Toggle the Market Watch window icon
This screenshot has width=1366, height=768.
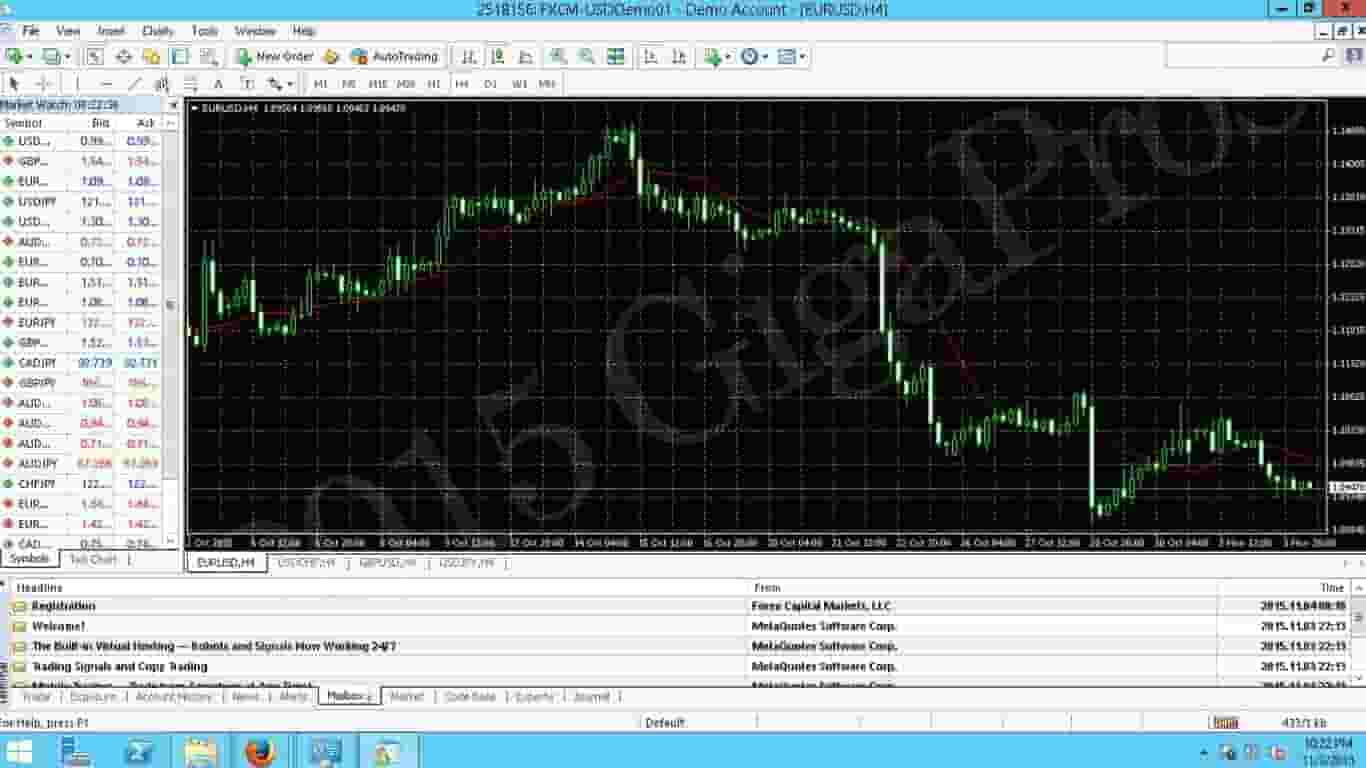click(94, 57)
